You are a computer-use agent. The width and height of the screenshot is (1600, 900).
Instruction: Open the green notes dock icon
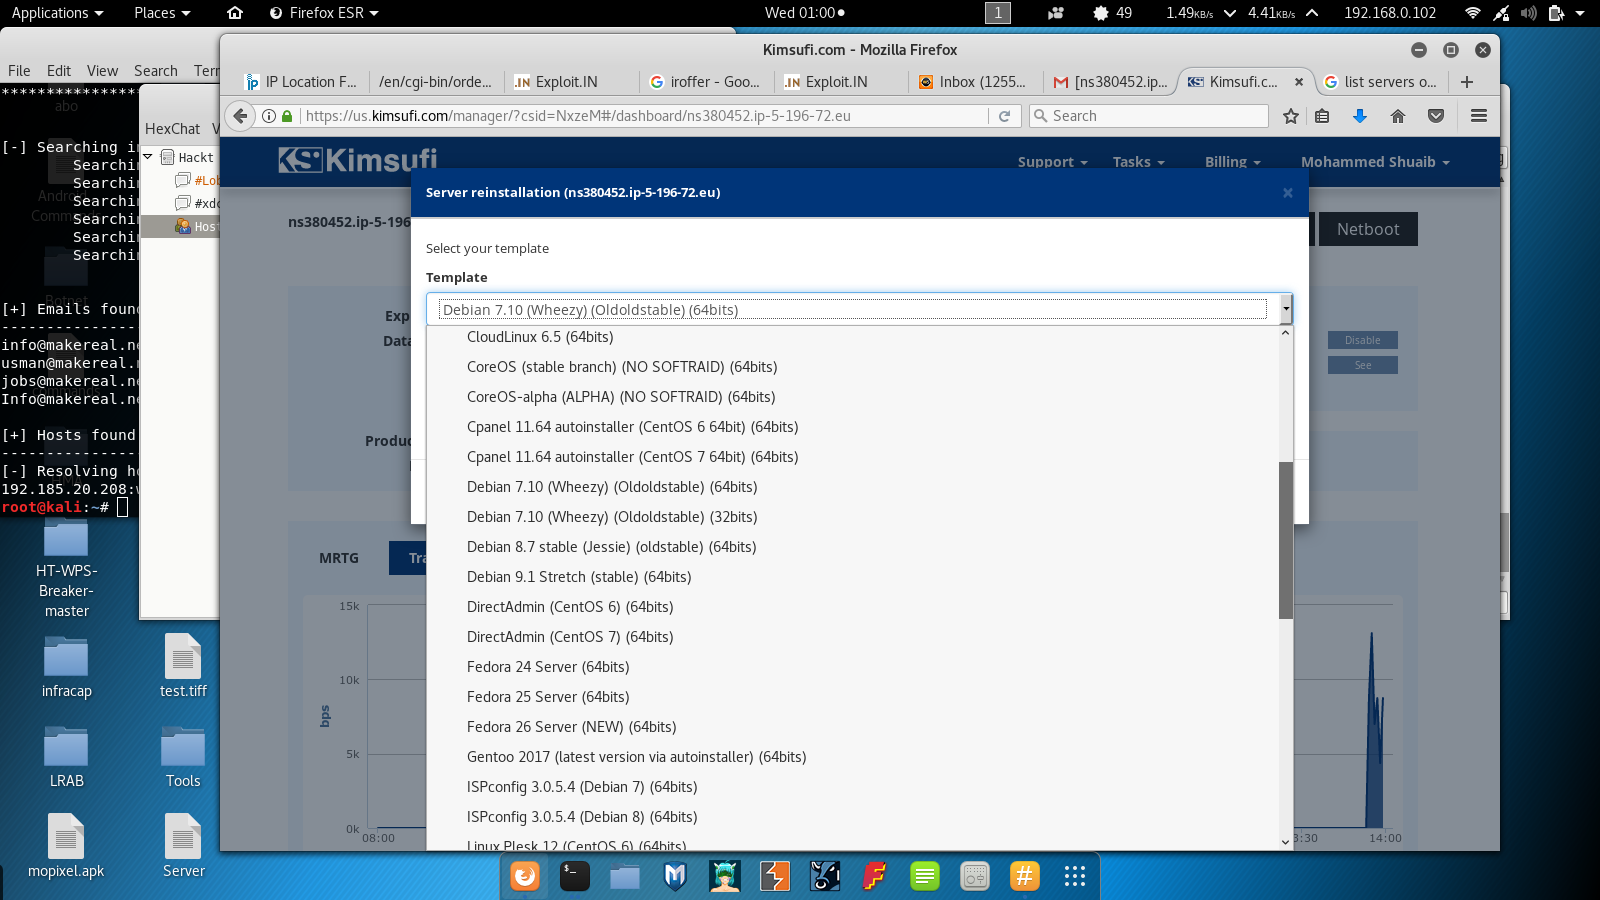pyautogui.click(x=925, y=876)
